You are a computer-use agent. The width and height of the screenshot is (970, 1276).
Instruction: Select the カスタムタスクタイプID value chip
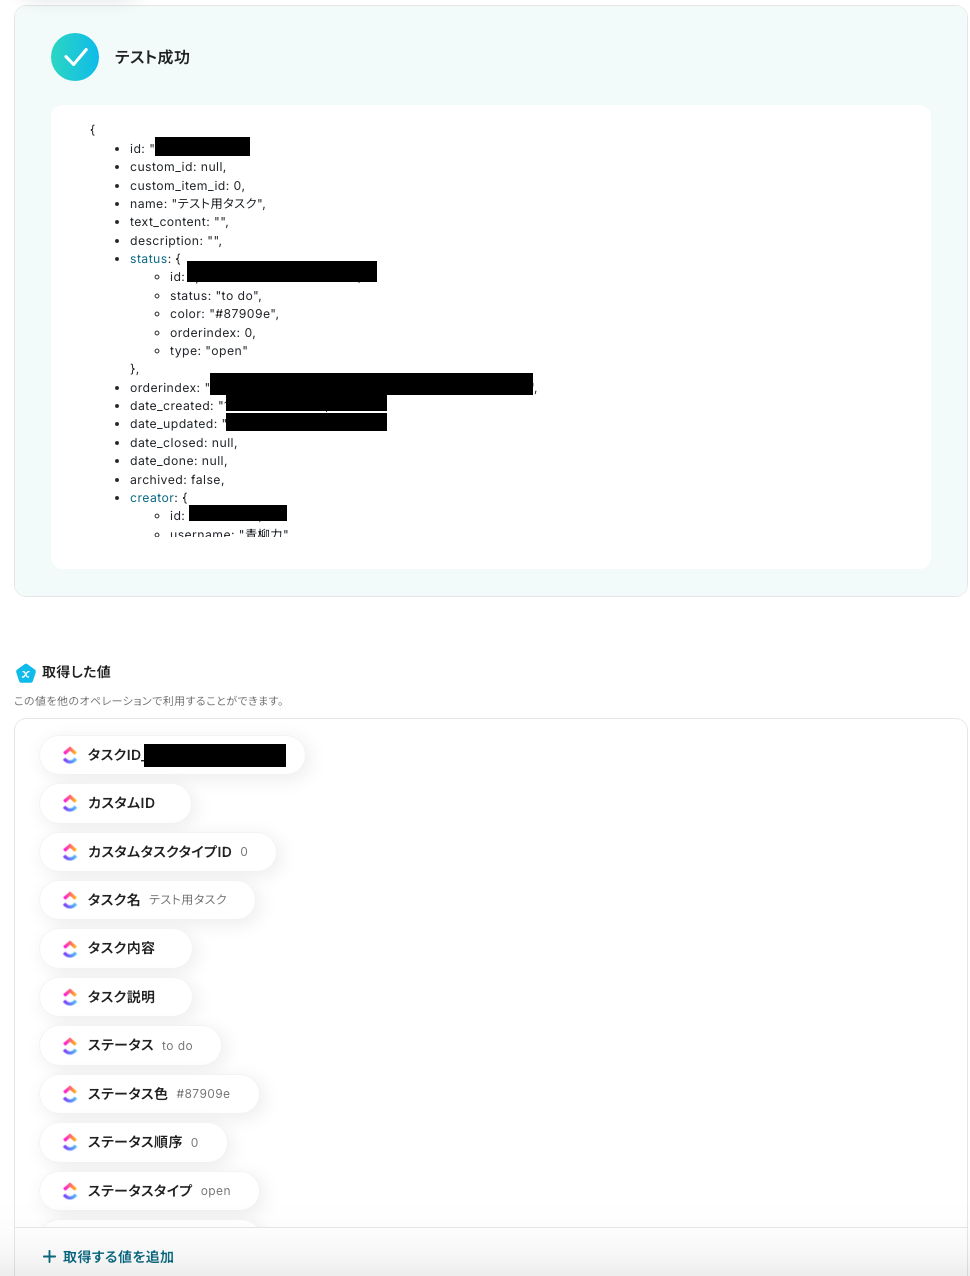[158, 852]
